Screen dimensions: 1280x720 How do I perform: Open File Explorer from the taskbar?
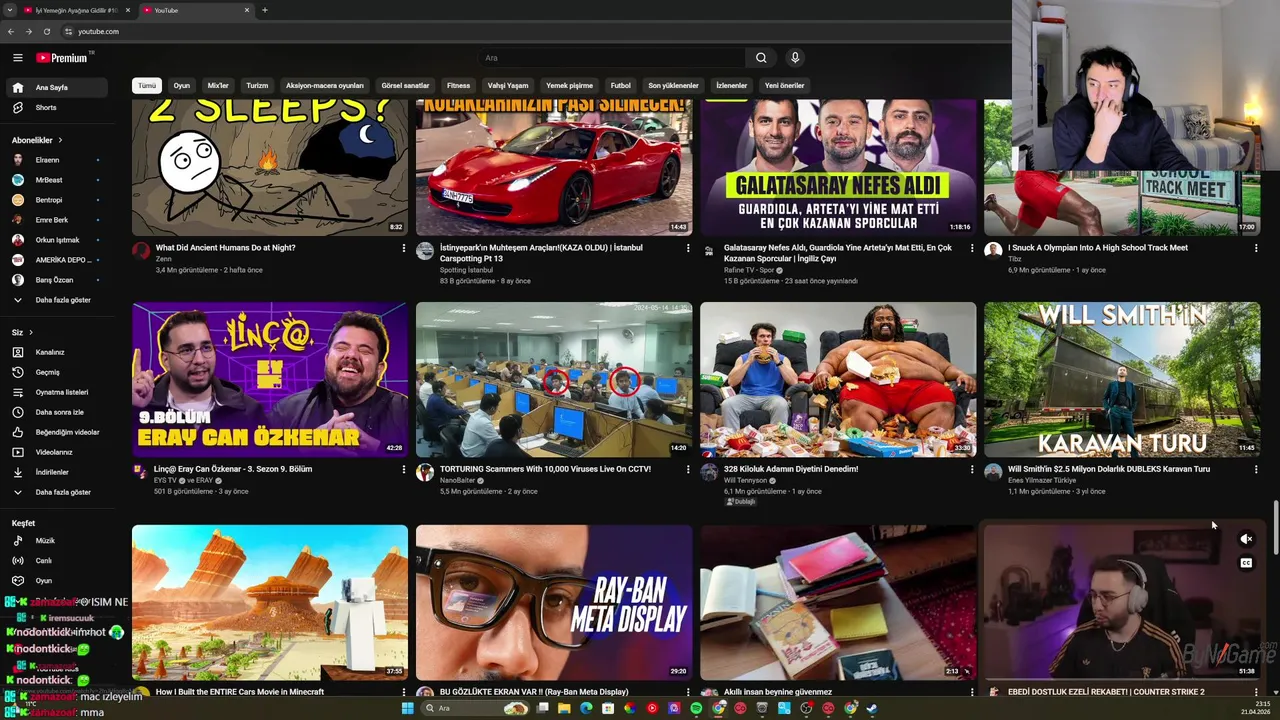click(564, 708)
